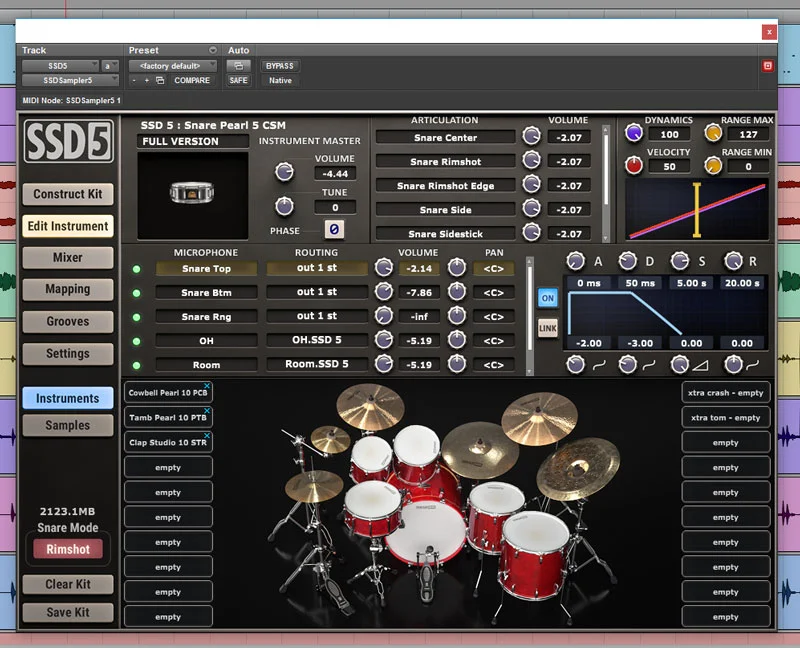Click the preset copy settings icon

pyautogui.click(x=160, y=80)
